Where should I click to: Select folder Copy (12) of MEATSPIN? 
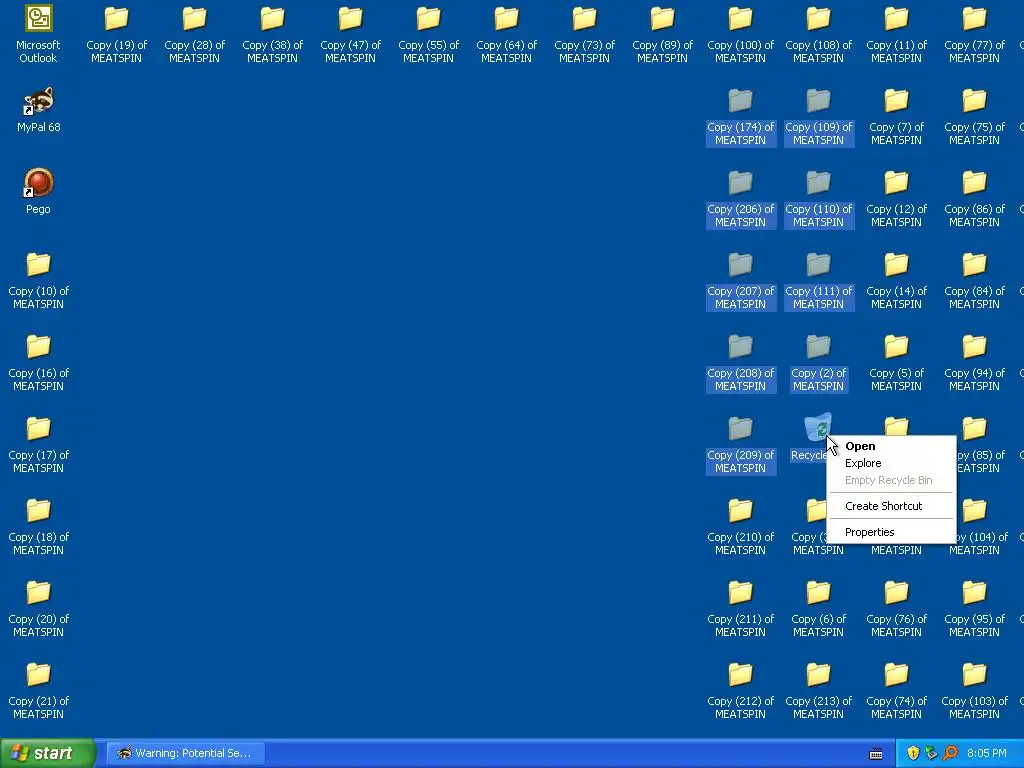(x=896, y=199)
